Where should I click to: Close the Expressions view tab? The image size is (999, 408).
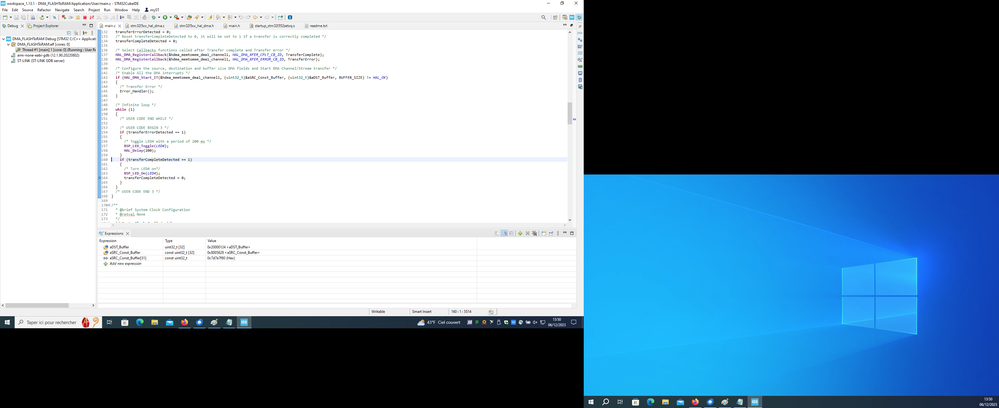click(x=127, y=233)
